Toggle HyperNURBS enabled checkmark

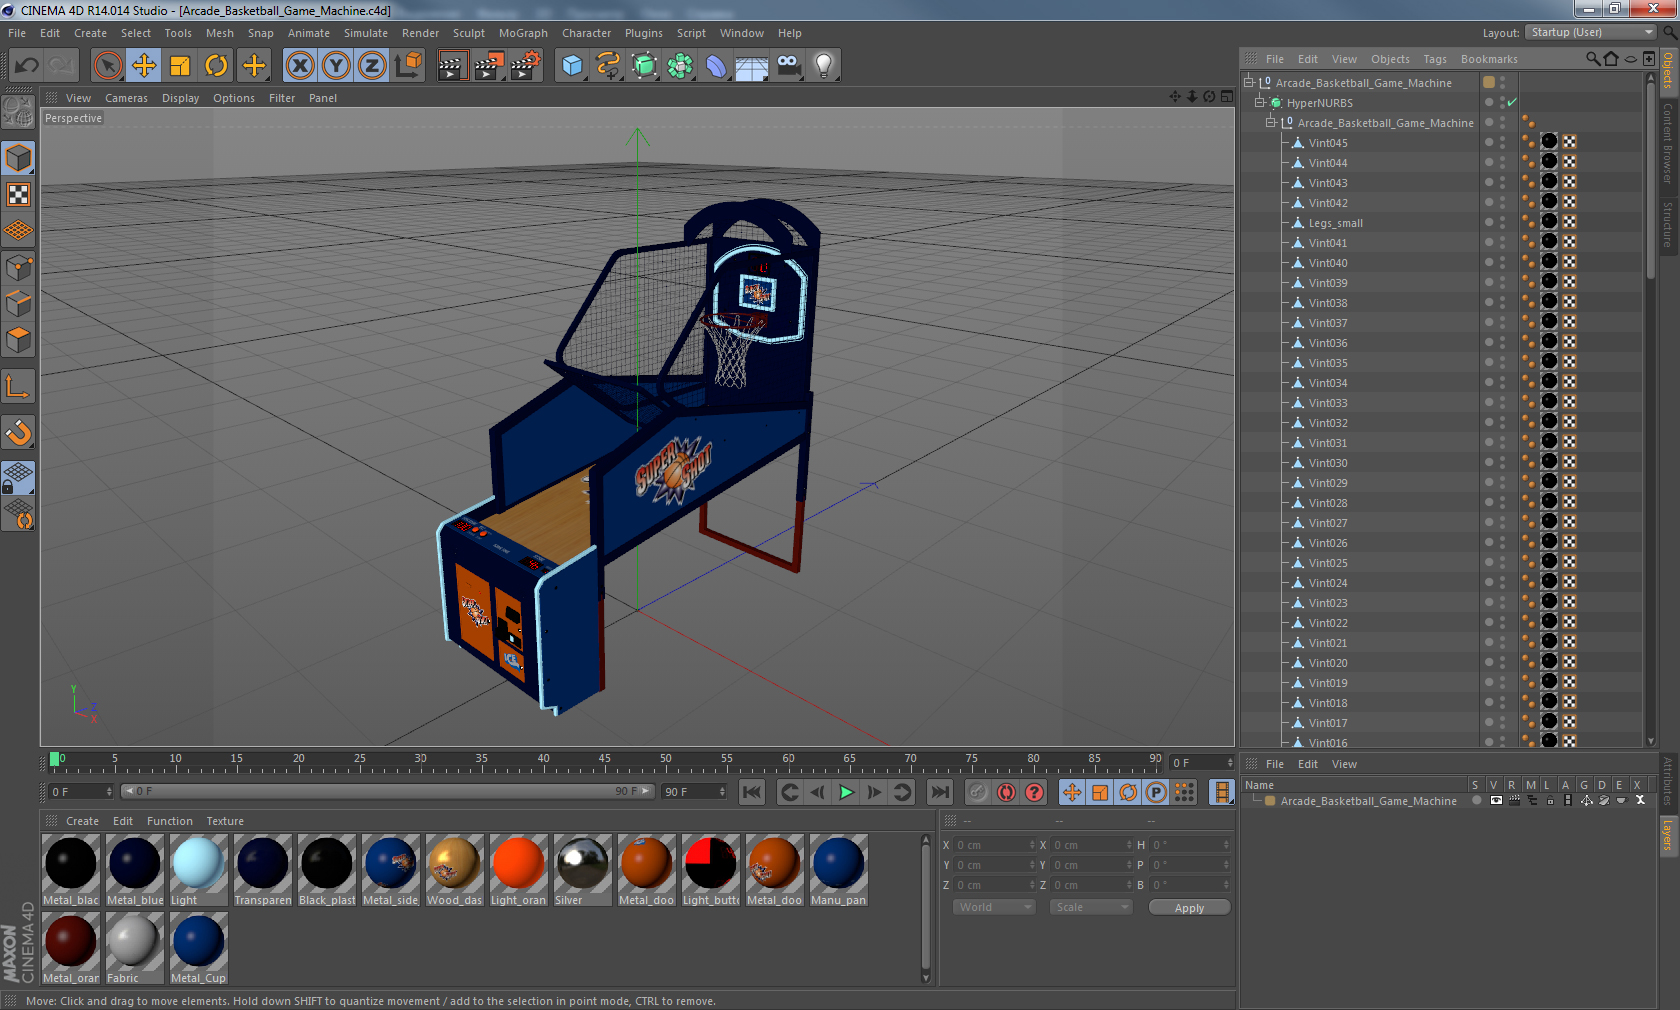[1512, 102]
